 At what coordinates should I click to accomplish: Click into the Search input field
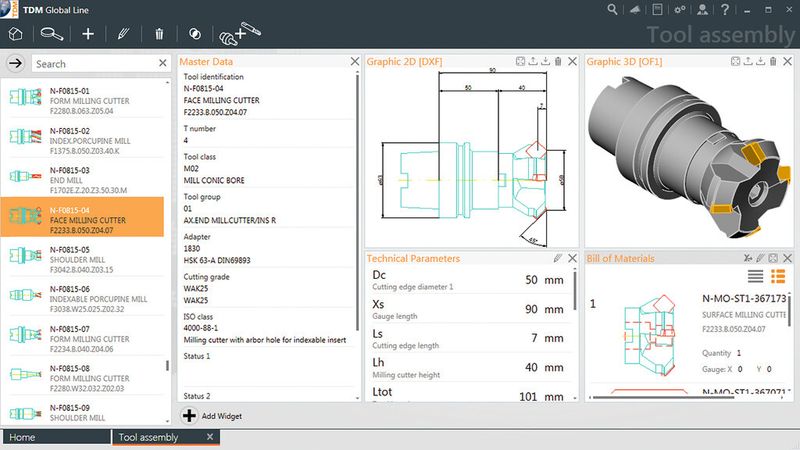point(94,64)
